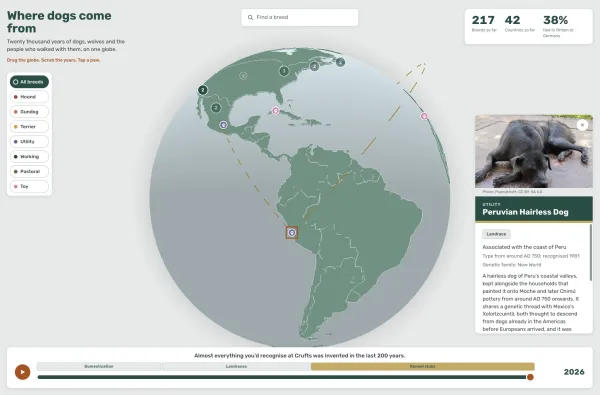Click the Landrace tag in the breed panel
This screenshot has height=395, width=600.
click(496, 234)
